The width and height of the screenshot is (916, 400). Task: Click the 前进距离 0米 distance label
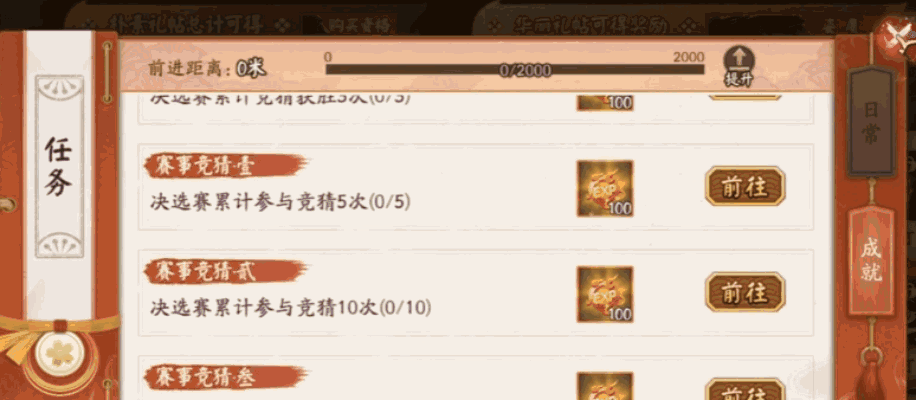point(207,69)
